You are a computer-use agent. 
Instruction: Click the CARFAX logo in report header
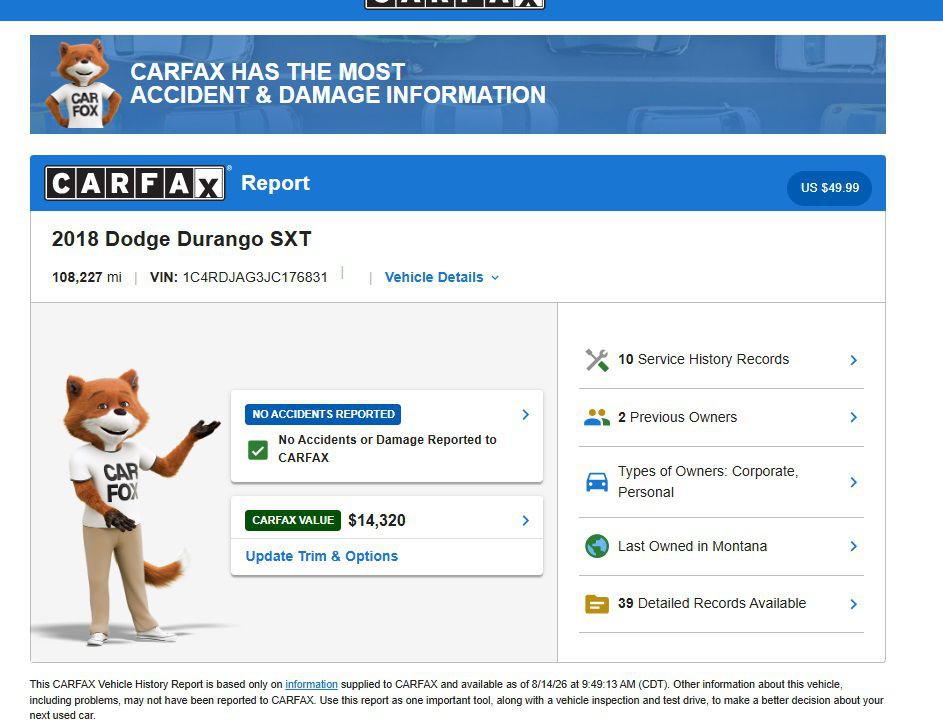pyautogui.click(x=135, y=183)
